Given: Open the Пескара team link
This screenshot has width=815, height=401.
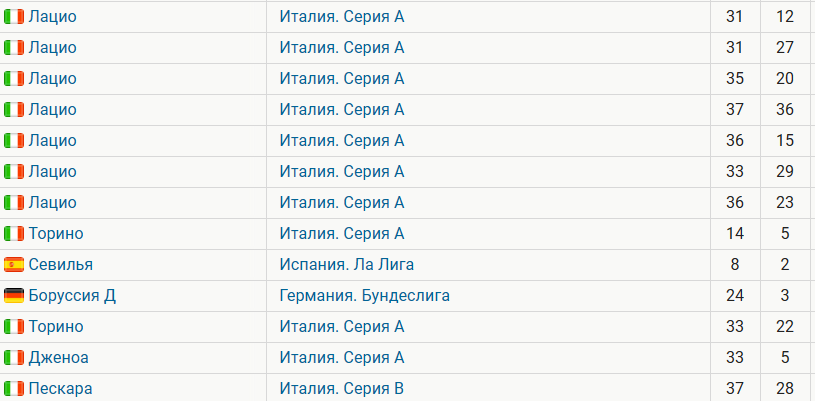Looking at the screenshot, I should (61, 389).
